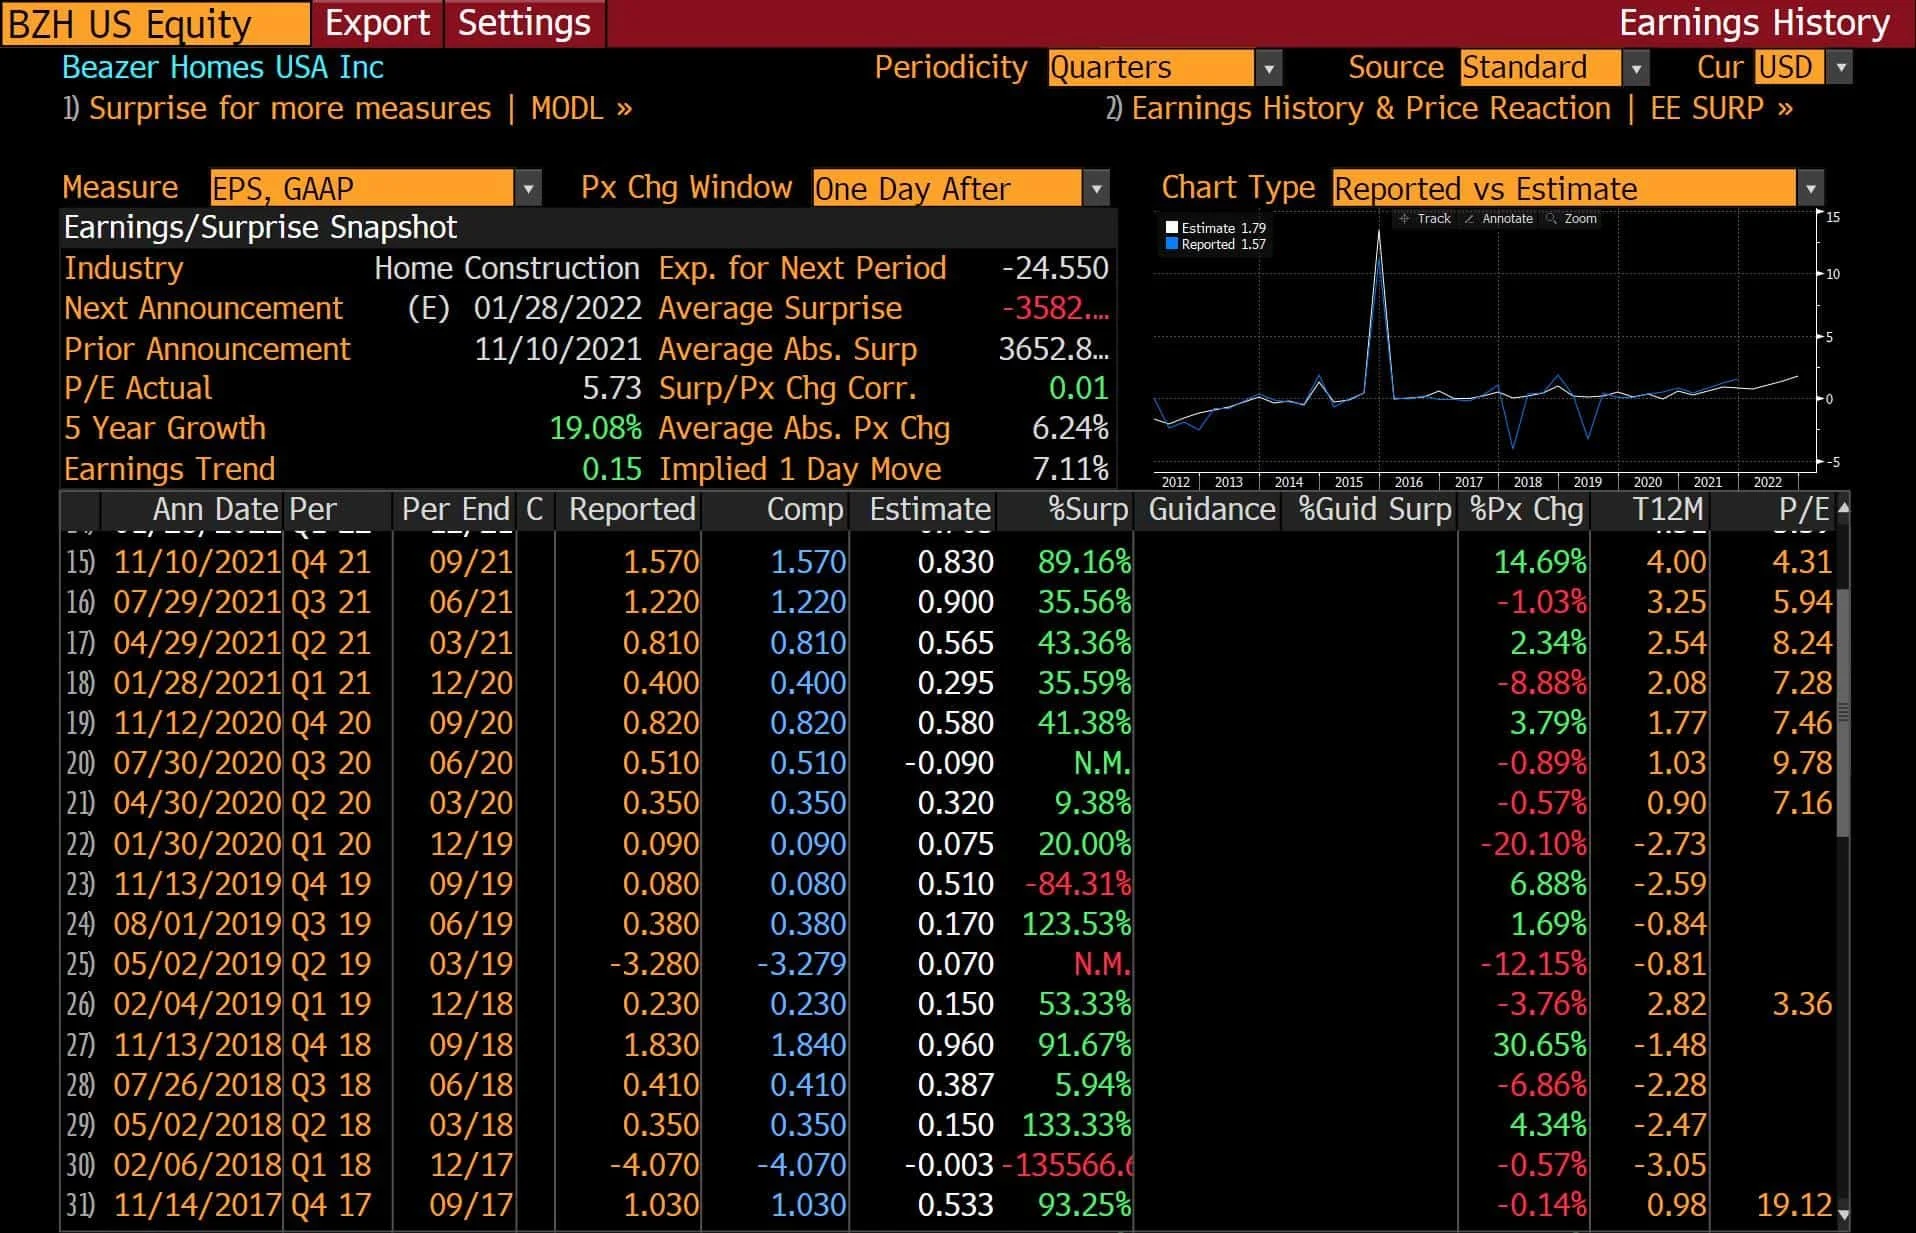Click the -24.550 Exp. for Next Period value
Viewport: 1916px width, 1233px height.
(x=1055, y=268)
